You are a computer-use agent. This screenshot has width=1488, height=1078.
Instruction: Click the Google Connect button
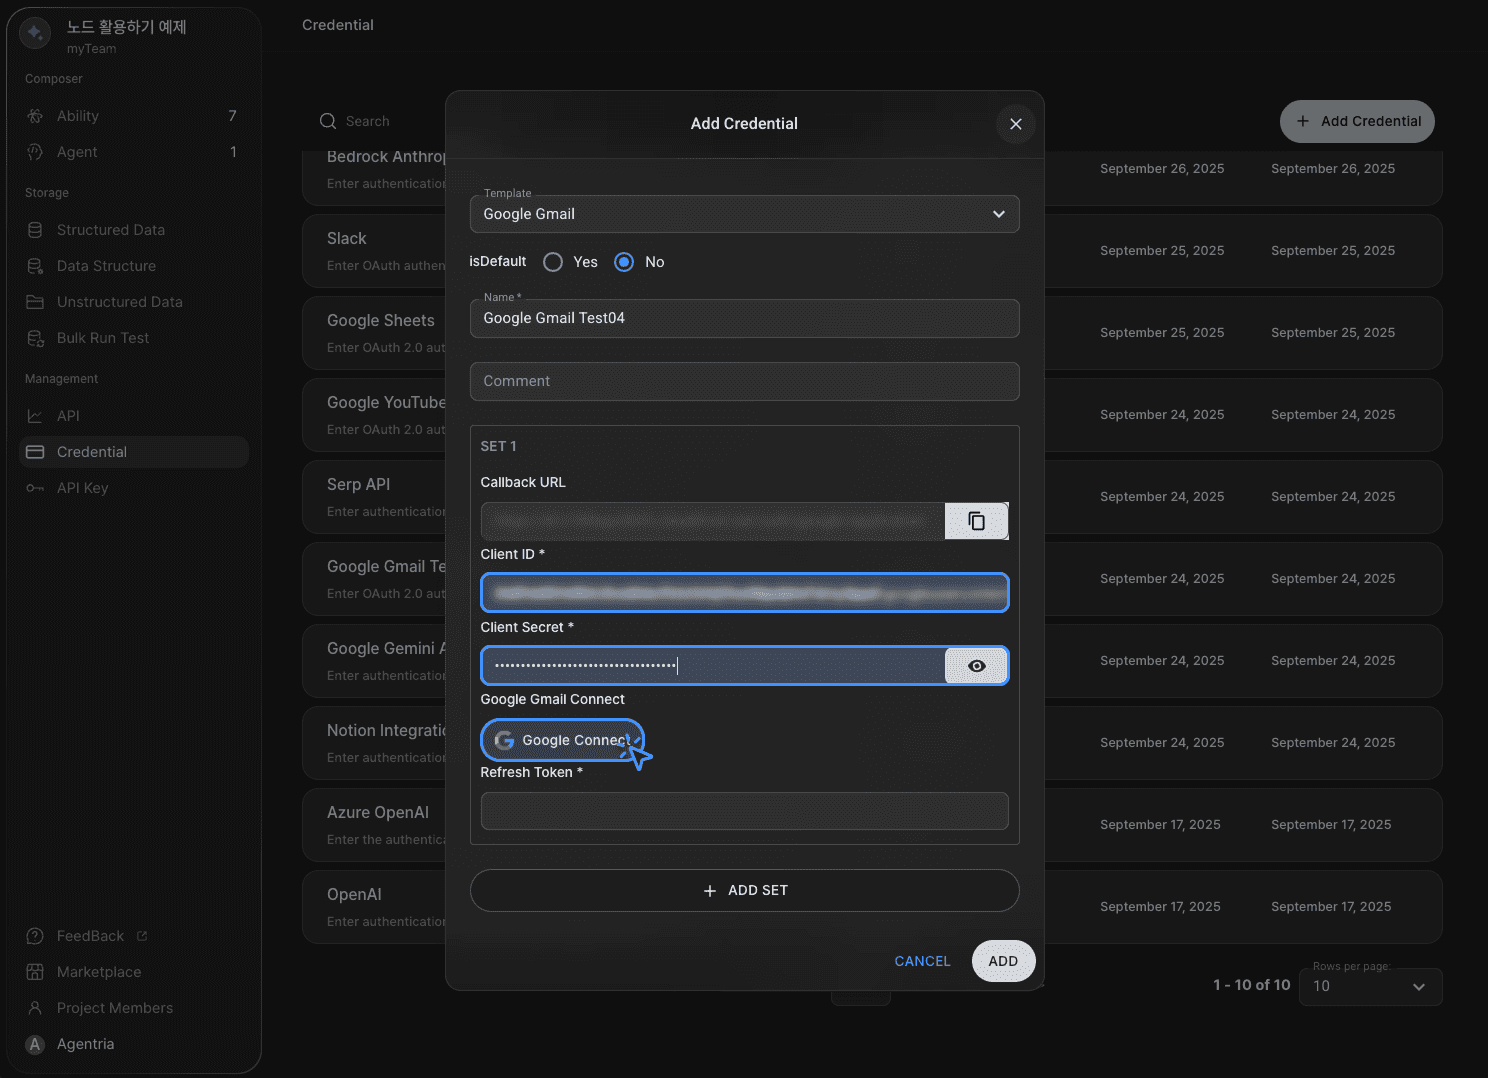coord(562,740)
